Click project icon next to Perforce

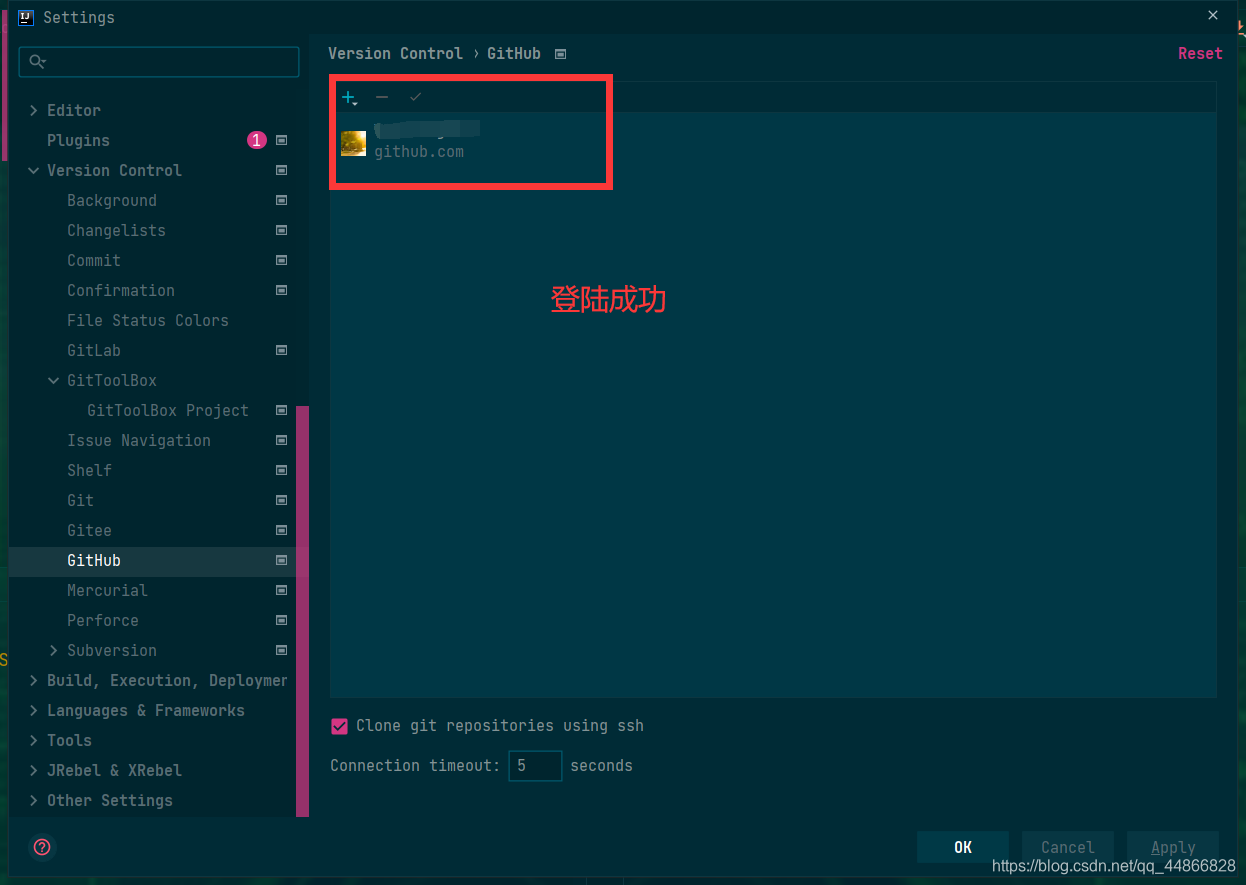point(282,621)
